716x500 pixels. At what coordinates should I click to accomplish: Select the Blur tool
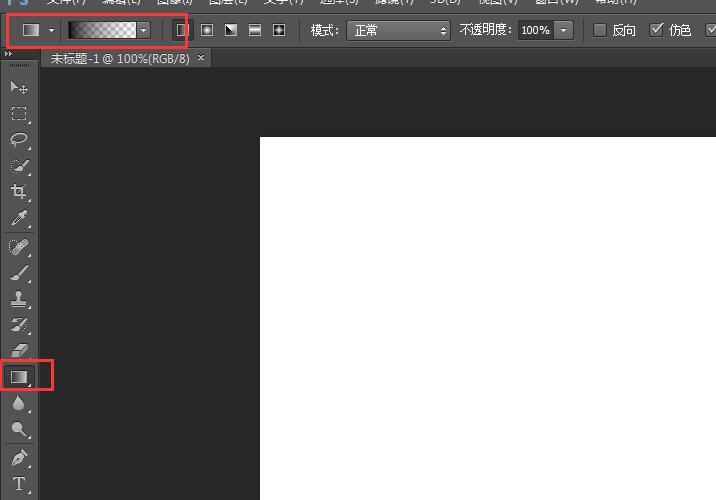click(19, 403)
